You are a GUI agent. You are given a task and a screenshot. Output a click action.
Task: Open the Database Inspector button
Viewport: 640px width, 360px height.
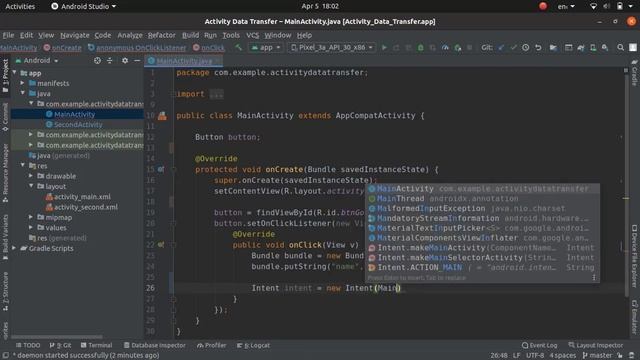[154, 345]
